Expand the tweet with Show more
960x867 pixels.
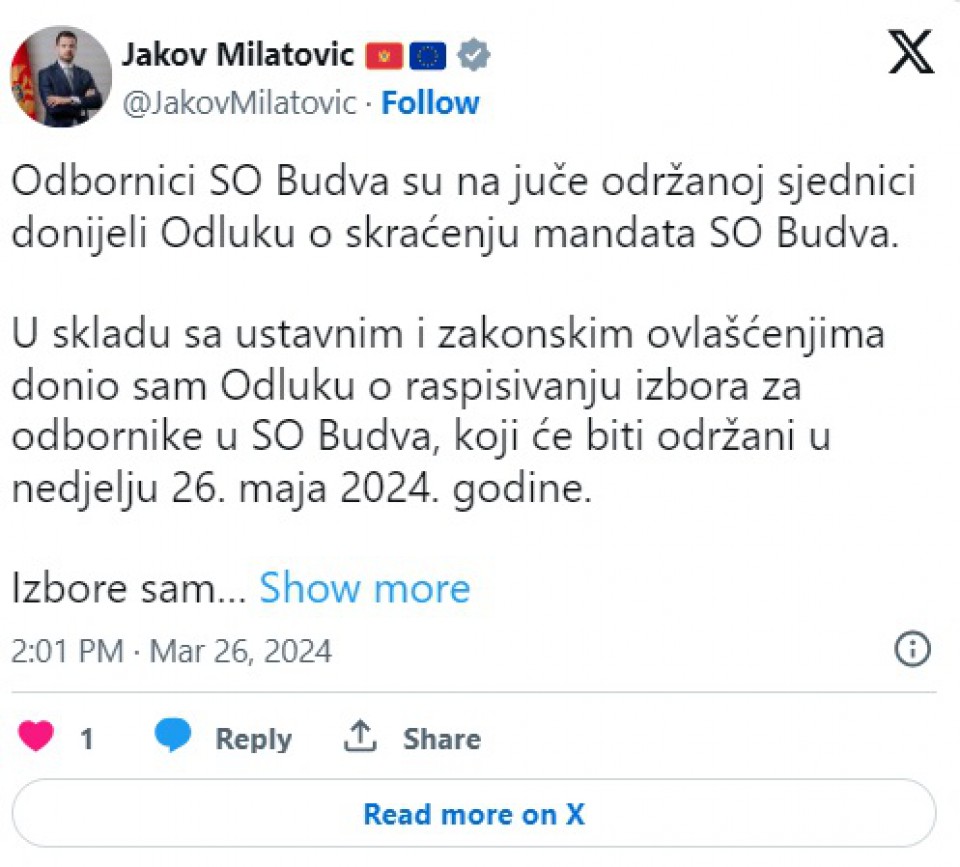pyautogui.click(x=364, y=589)
